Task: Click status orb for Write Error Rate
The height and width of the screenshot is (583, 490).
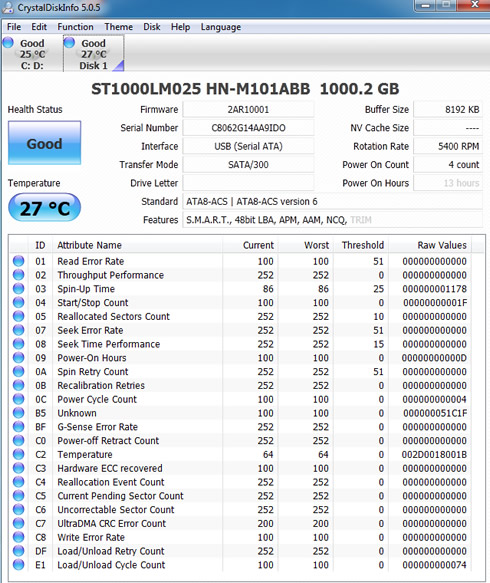Action: pos(18,537)
